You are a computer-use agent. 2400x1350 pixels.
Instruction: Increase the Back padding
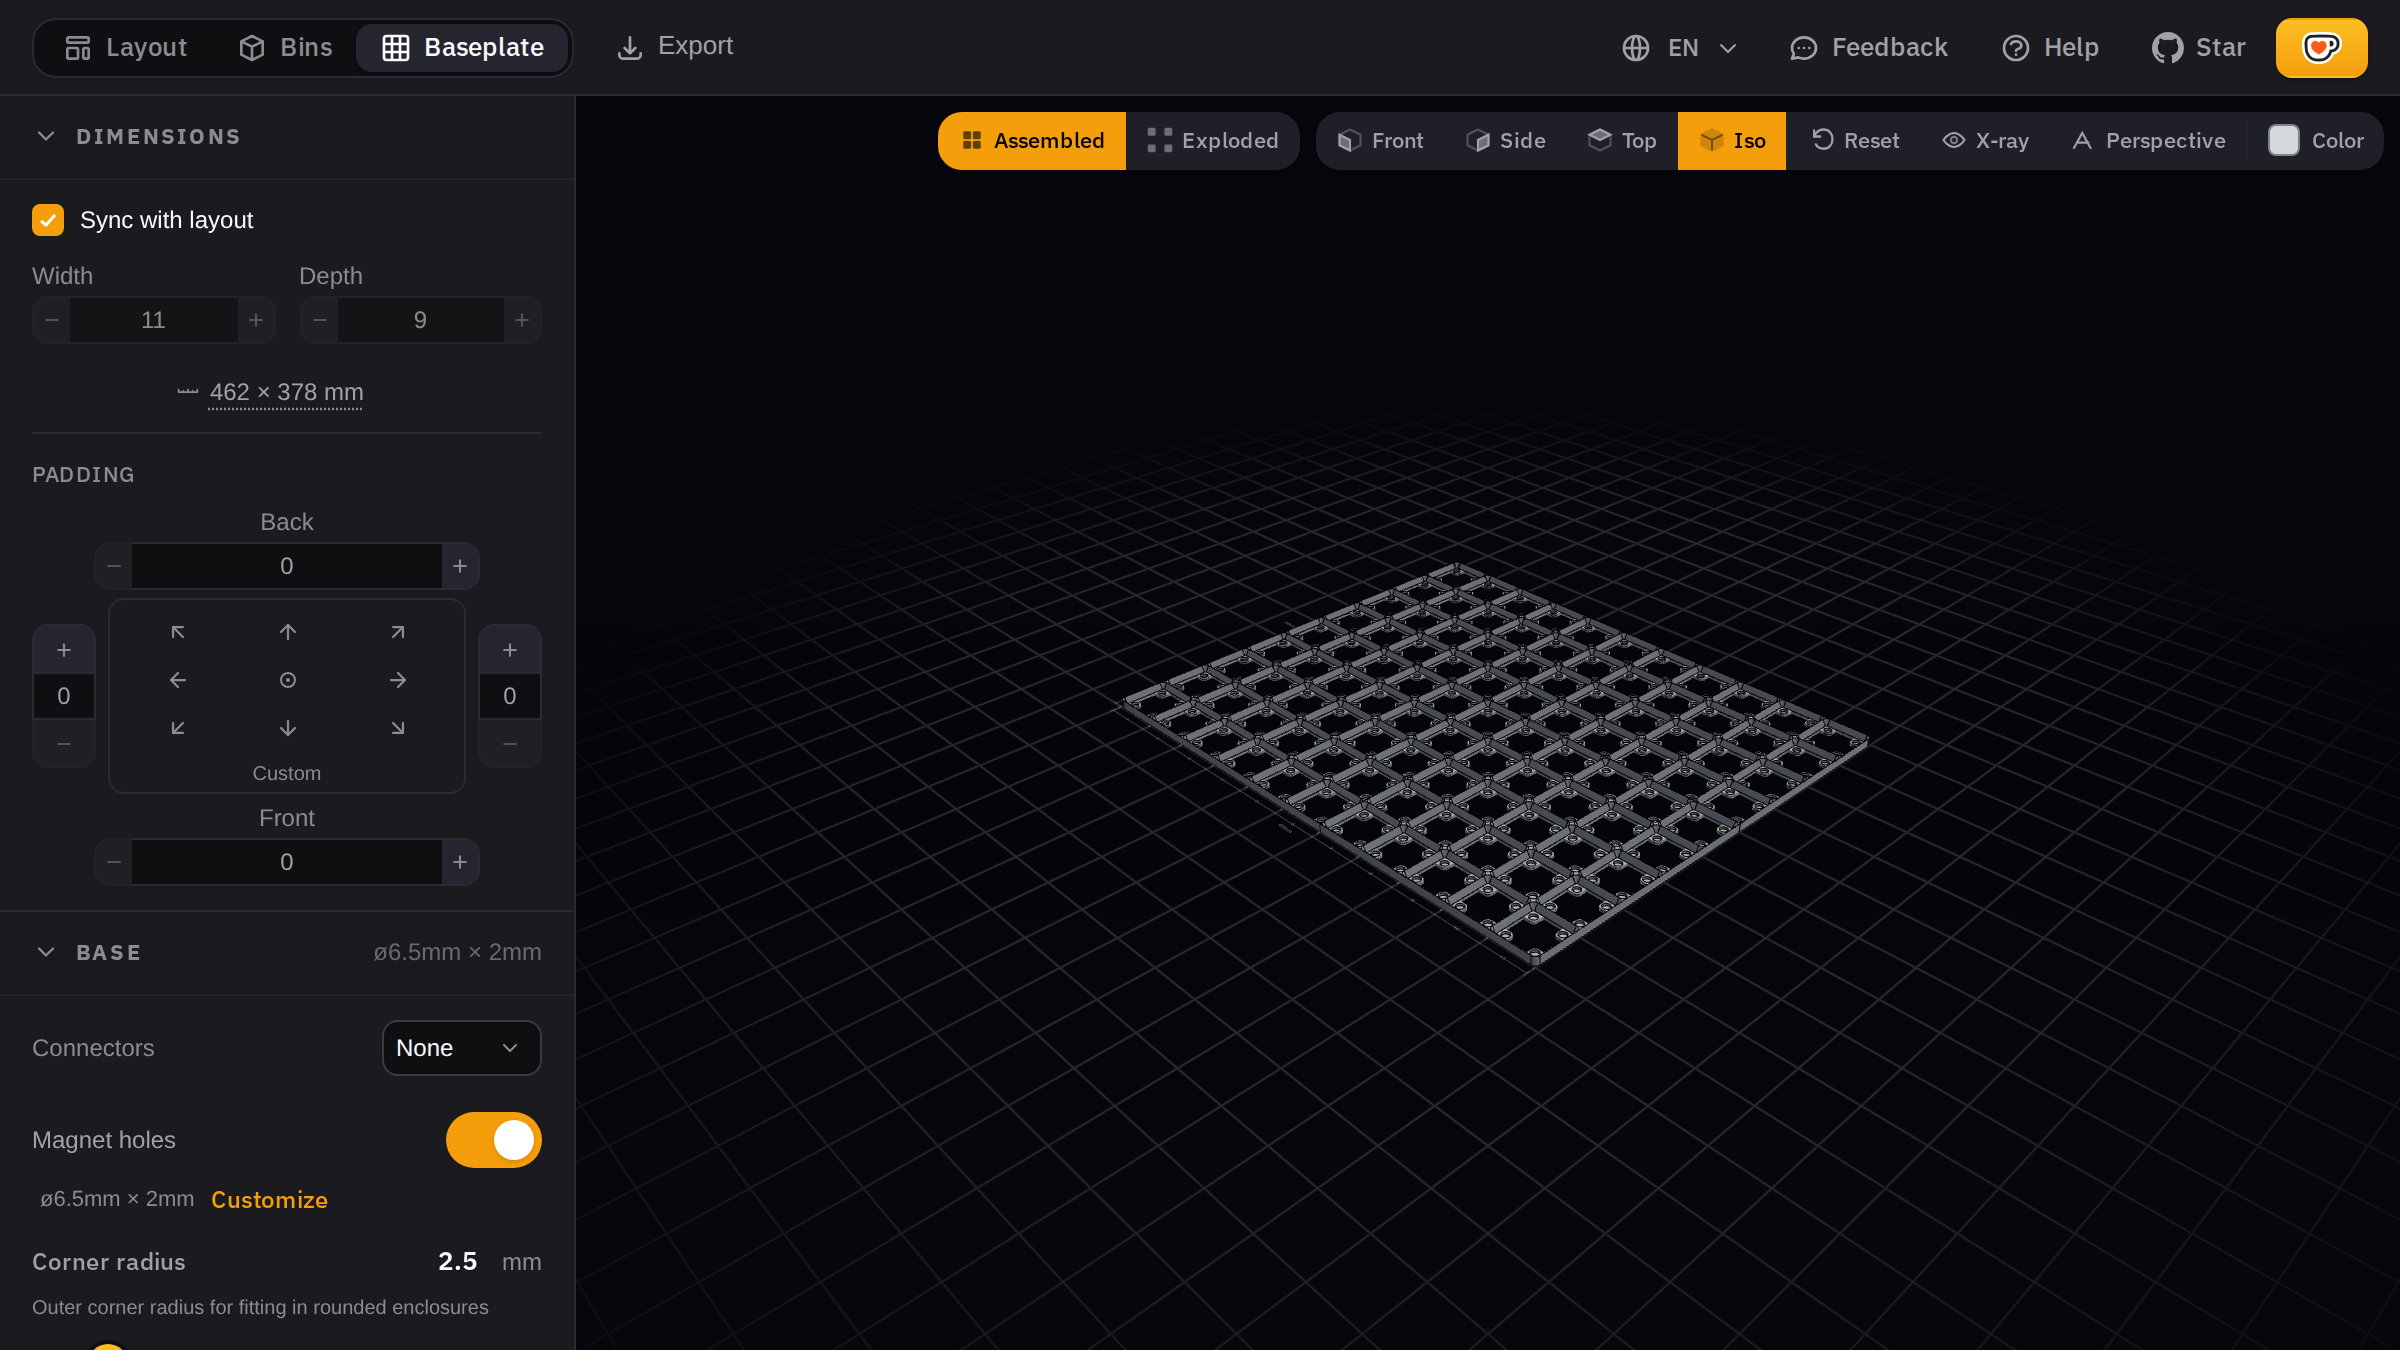460,566
